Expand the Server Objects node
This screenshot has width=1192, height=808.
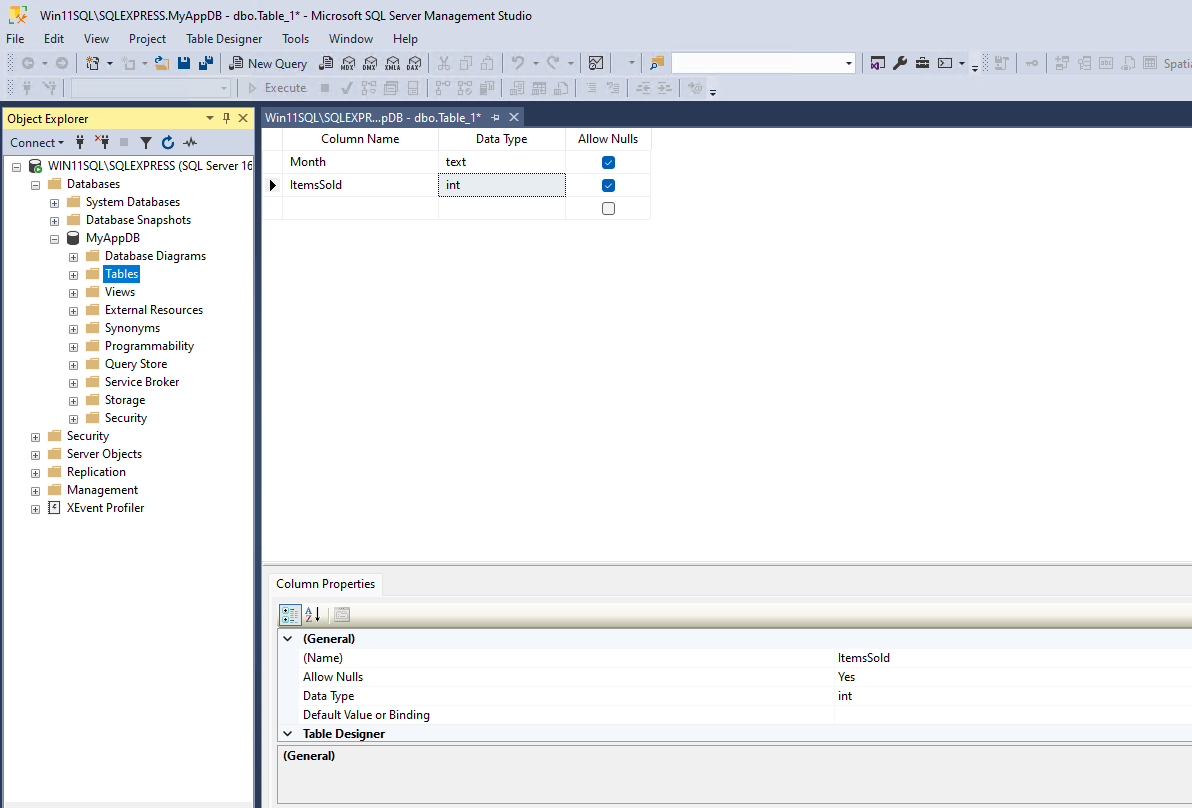pyautogui.click(x=36, y=455)
